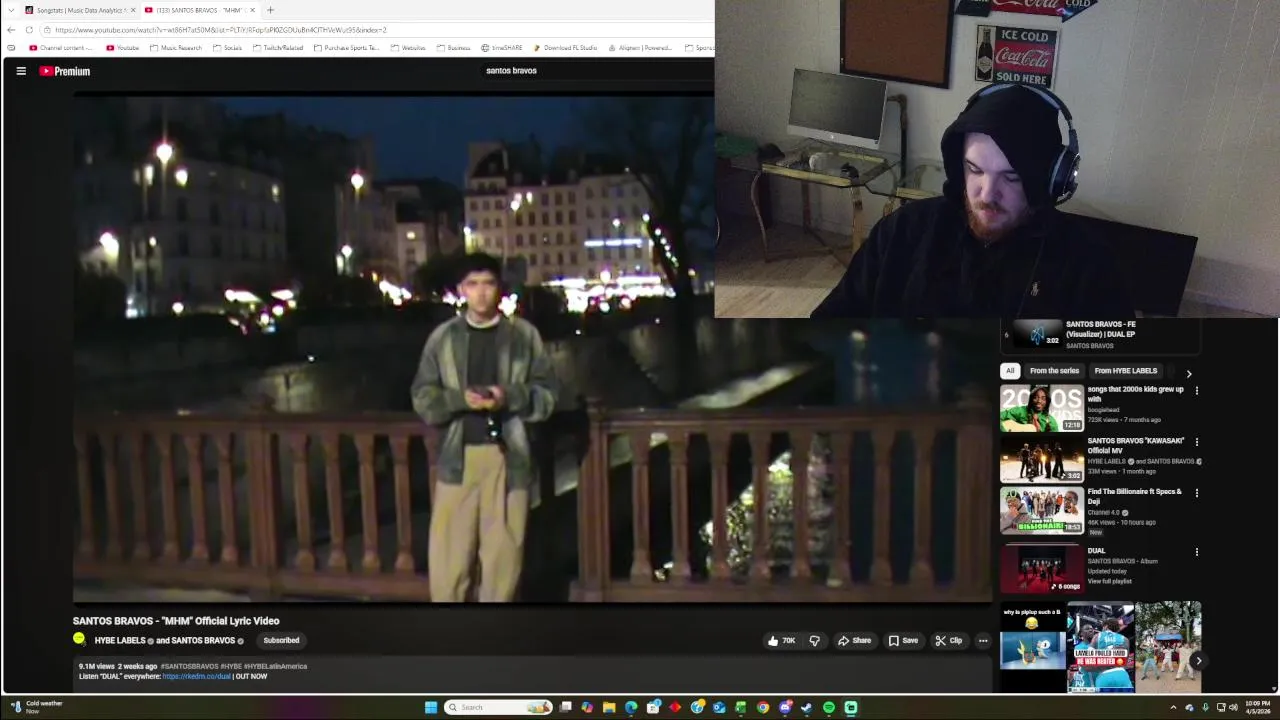The height and width of the screenshot is (720, 1280).
Task: Select the All filter chip
Action: point(1010,371)
